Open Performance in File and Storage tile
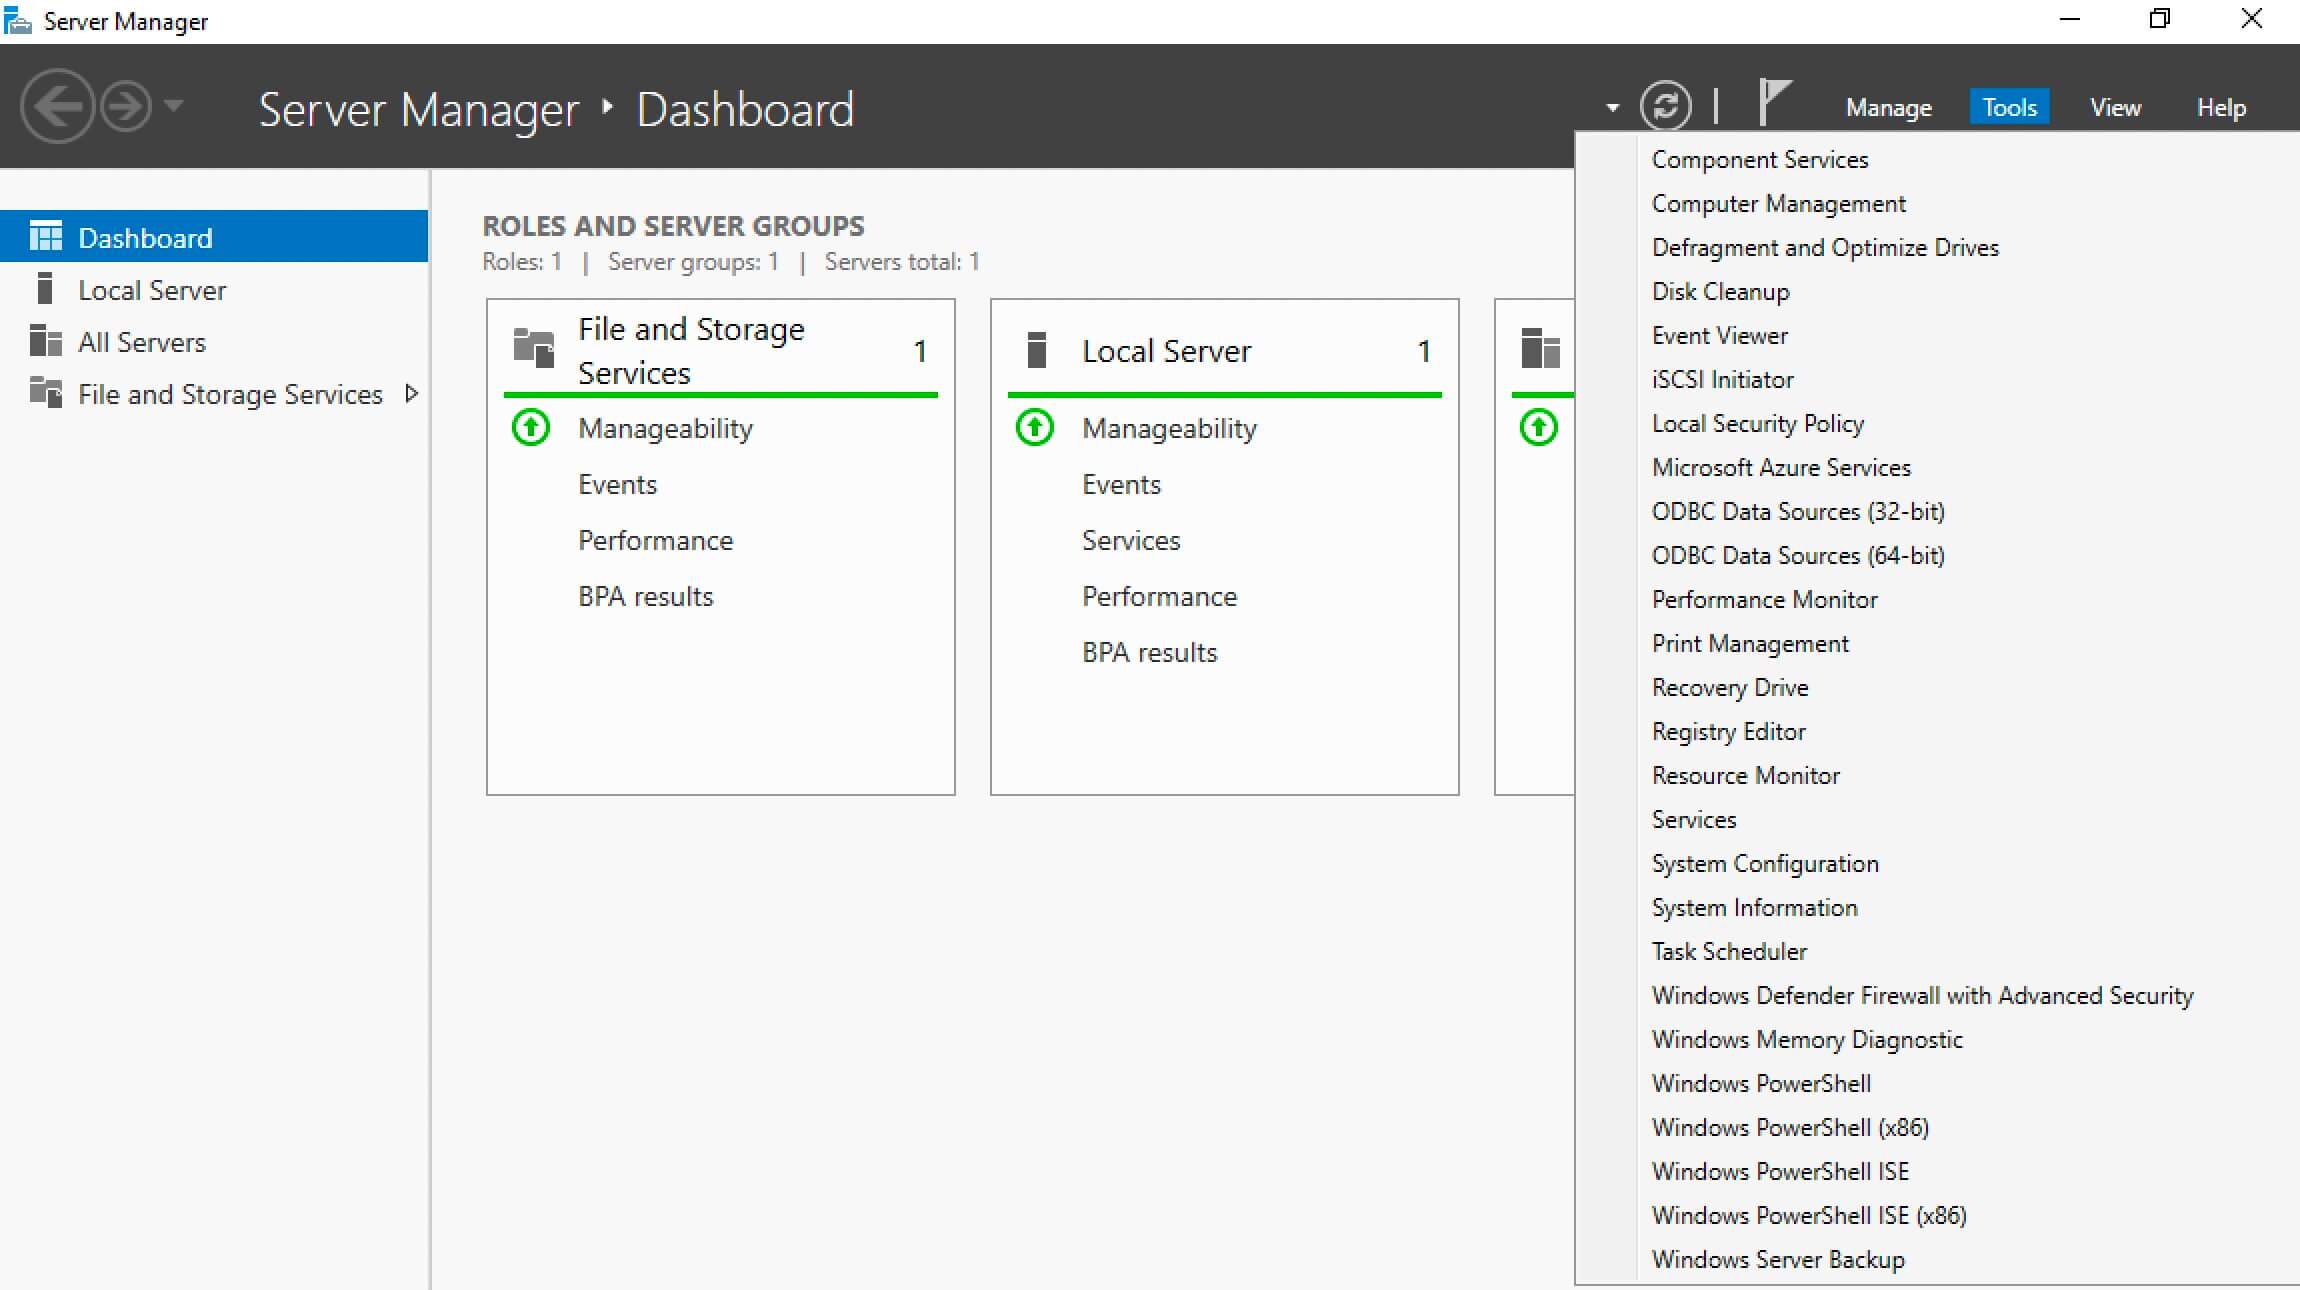Image resolution: width=2300 pixels, height=1290 pixels. pos(655,540)
